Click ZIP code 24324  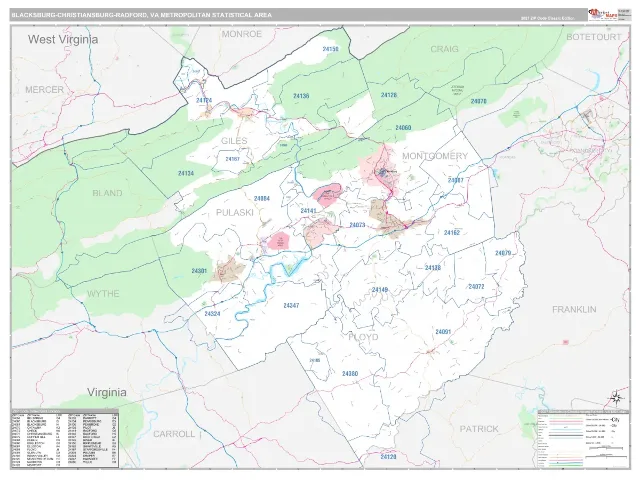pyautogui.click(x=212, y=314)
